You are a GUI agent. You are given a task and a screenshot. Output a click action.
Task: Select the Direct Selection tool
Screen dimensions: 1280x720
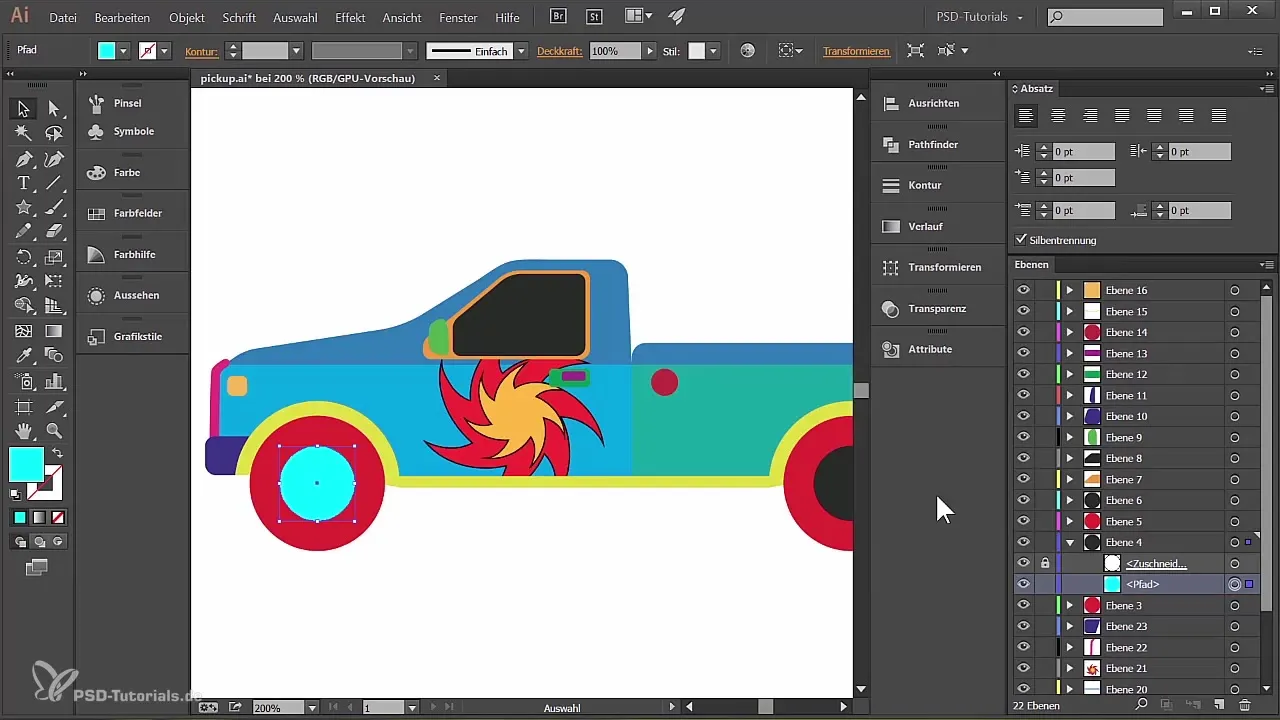pyautogui.click(x=54, y=108)
